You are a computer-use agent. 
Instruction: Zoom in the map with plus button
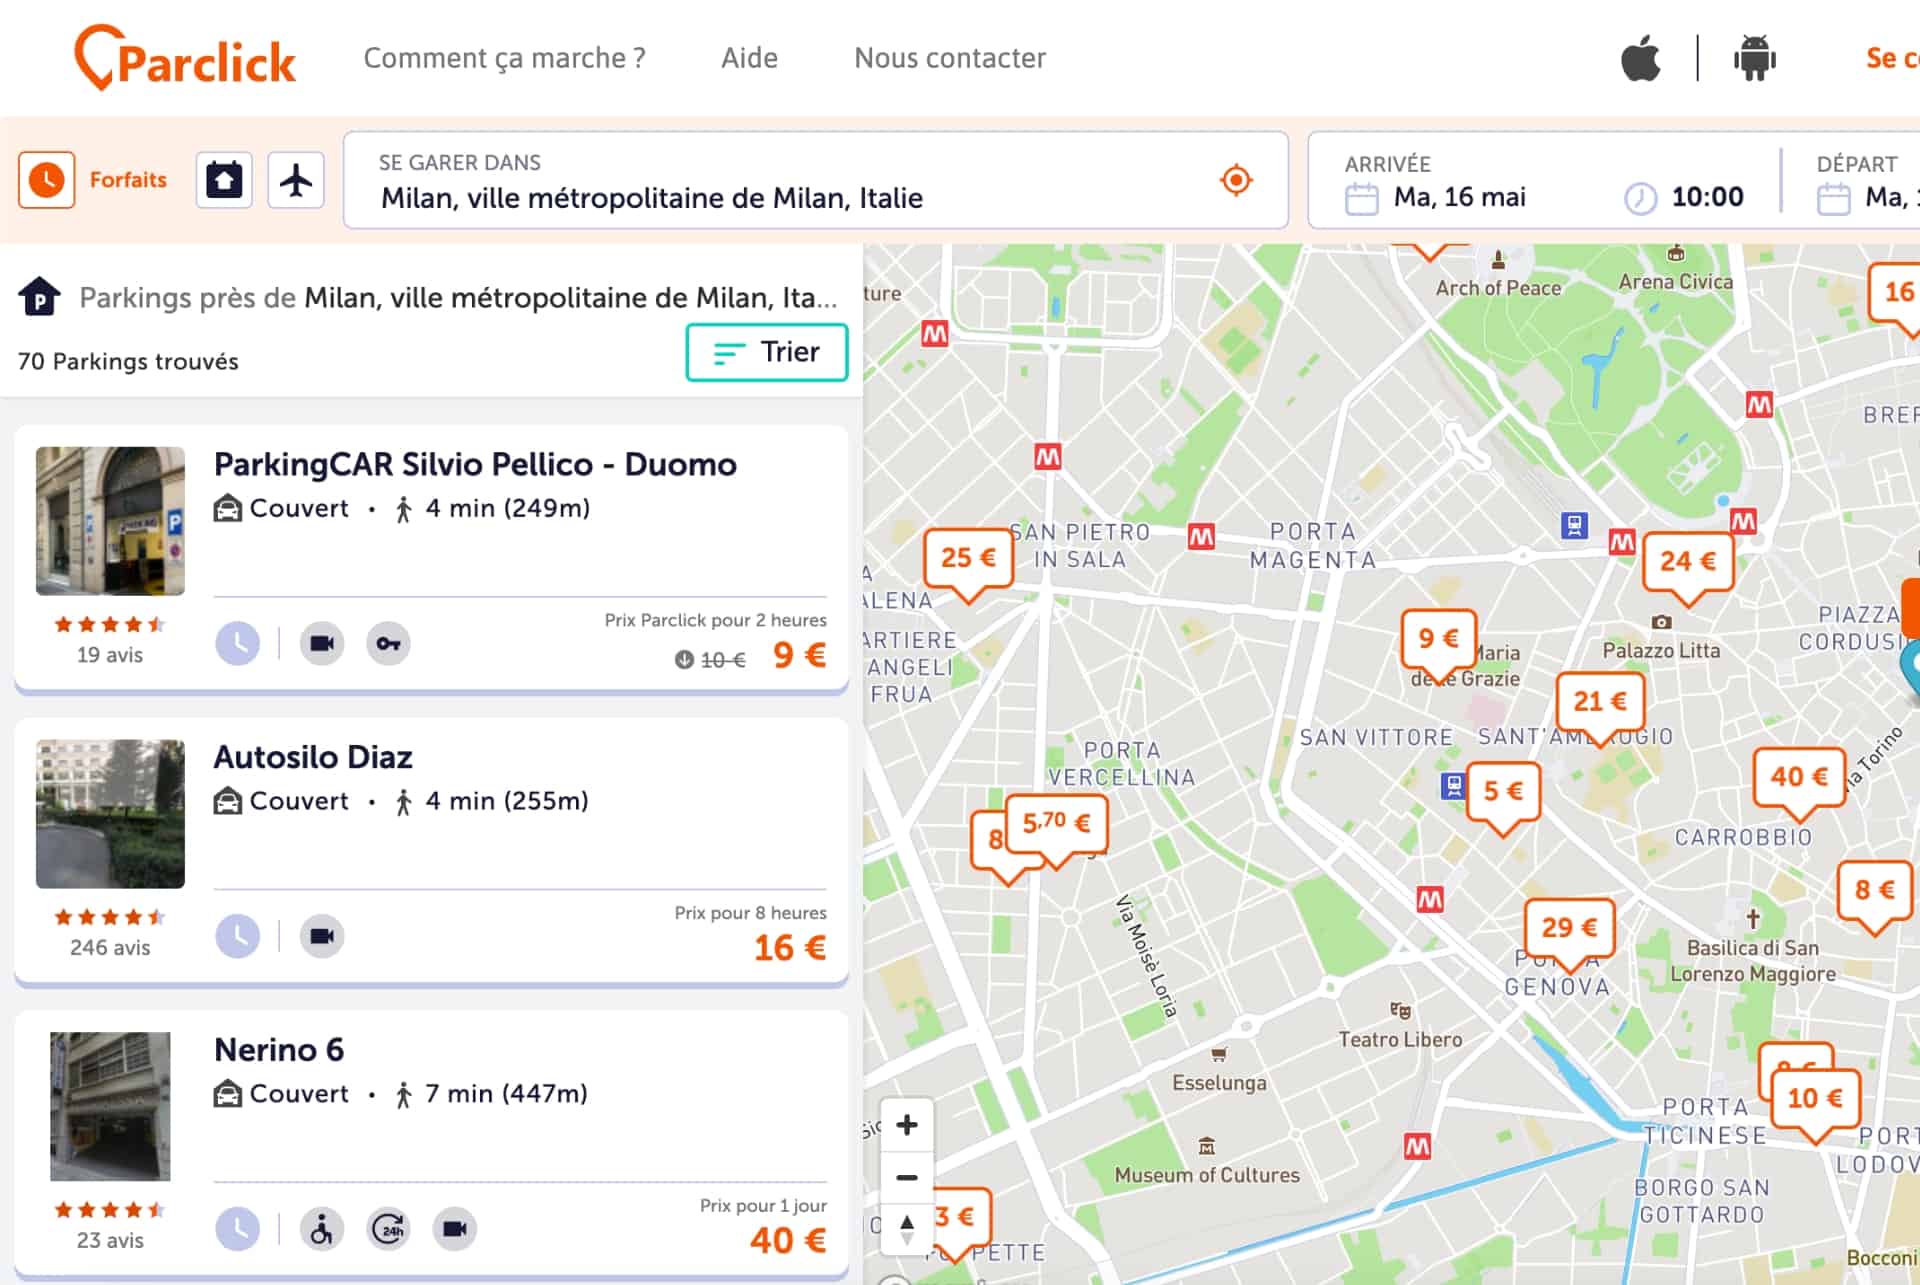[907, 1125]
